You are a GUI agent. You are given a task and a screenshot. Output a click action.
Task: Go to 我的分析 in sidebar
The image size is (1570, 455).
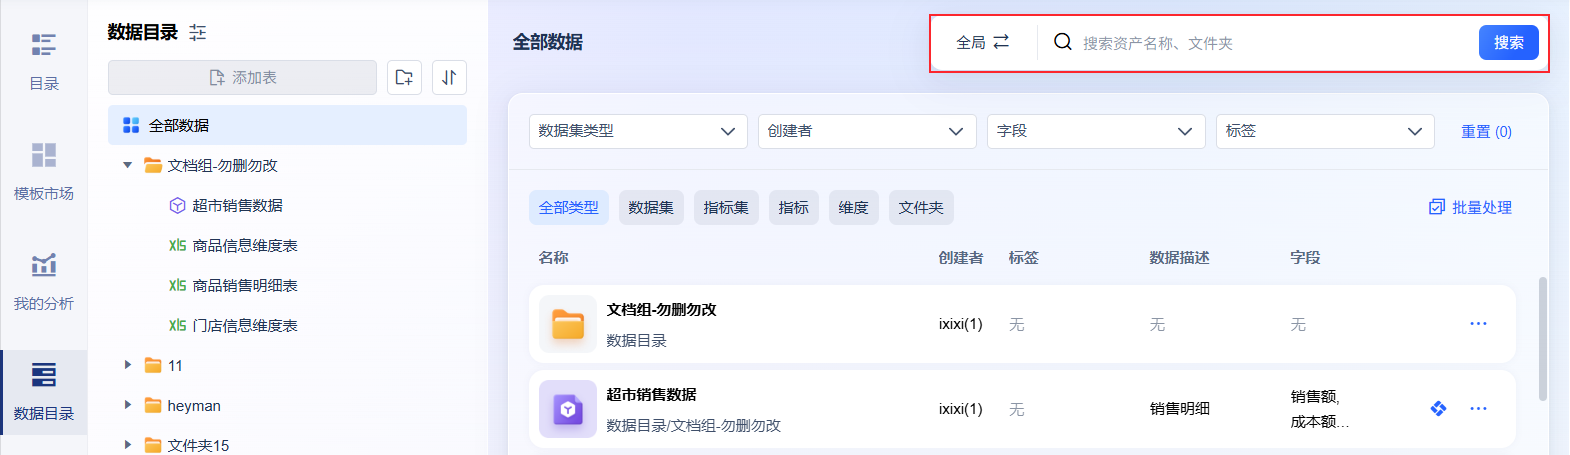coord(43,280)
